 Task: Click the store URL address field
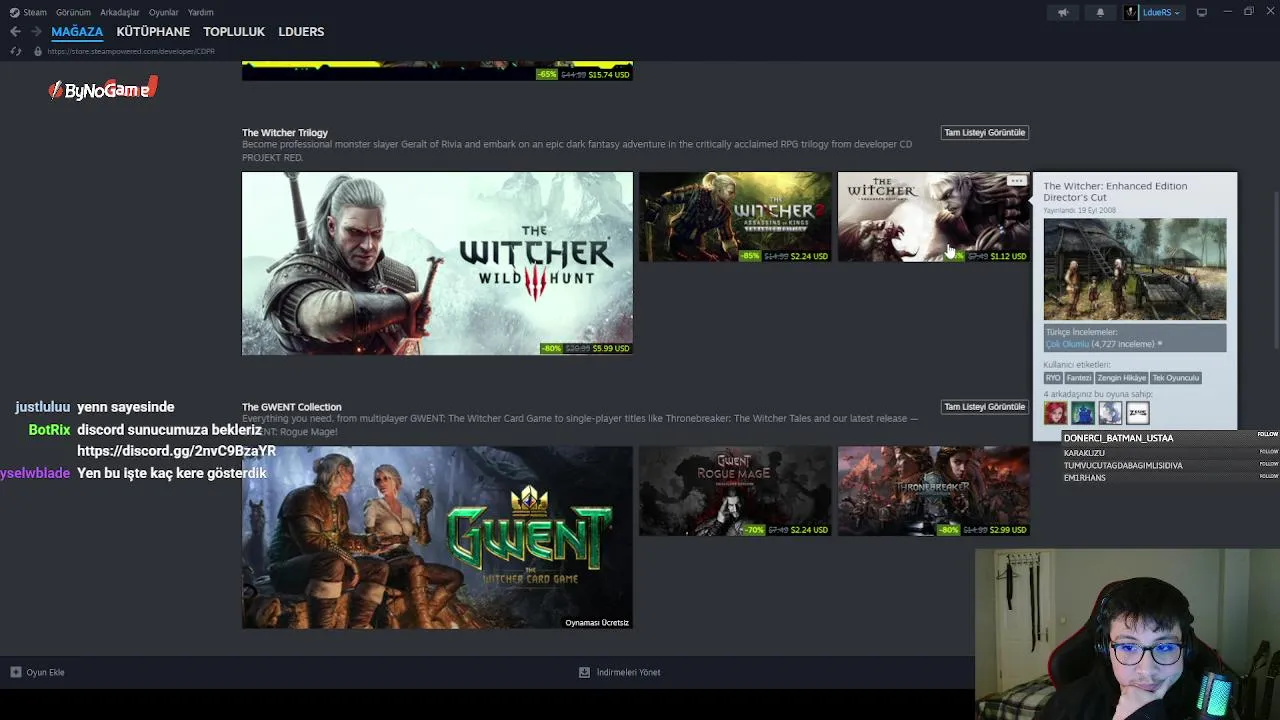131,51
